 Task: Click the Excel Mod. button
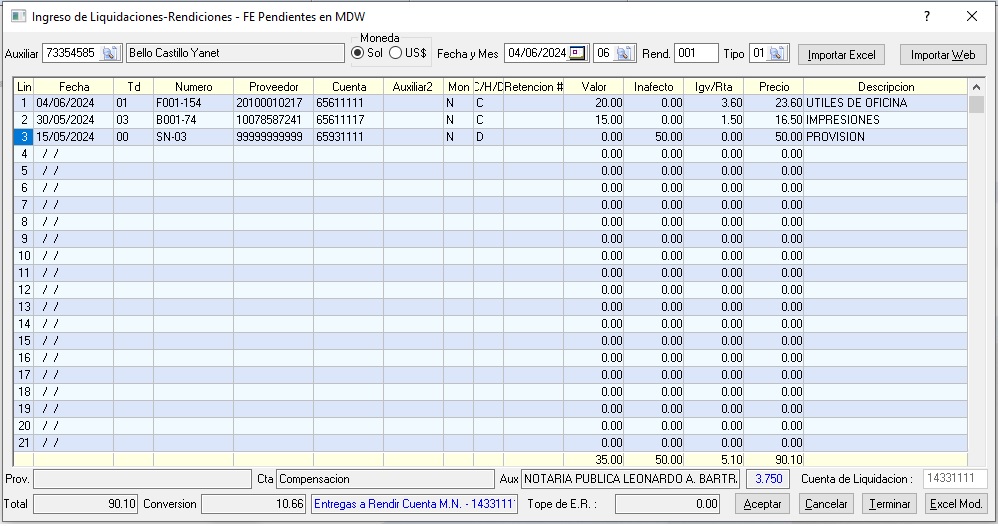tap(955, 504)
